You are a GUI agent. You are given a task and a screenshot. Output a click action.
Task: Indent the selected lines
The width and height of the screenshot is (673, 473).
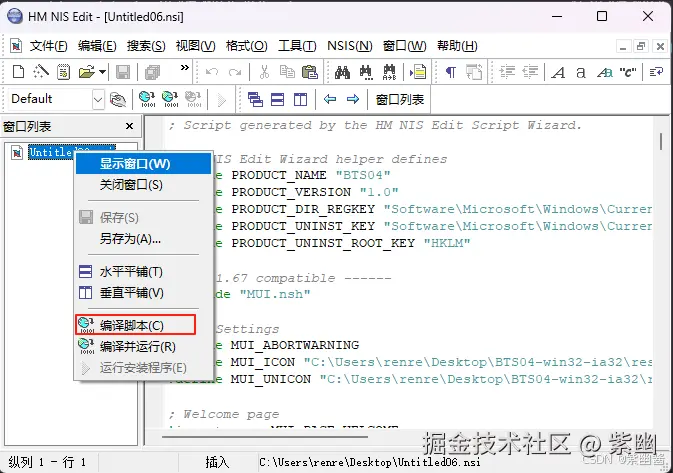[x=507, y=72]
